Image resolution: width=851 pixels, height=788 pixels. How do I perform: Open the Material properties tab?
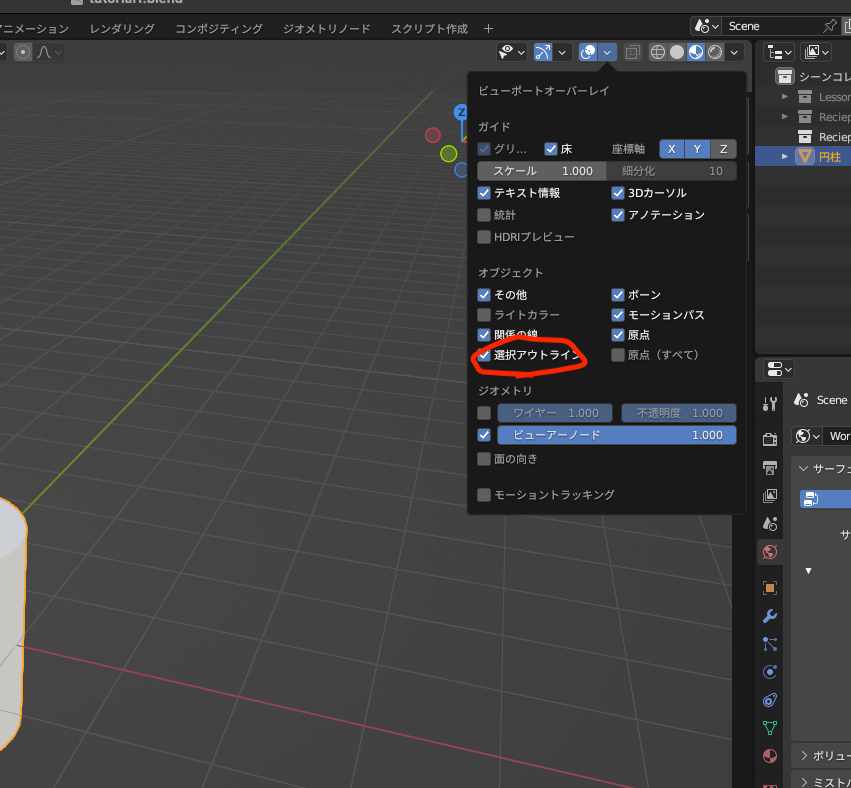(x=770, y=756)
